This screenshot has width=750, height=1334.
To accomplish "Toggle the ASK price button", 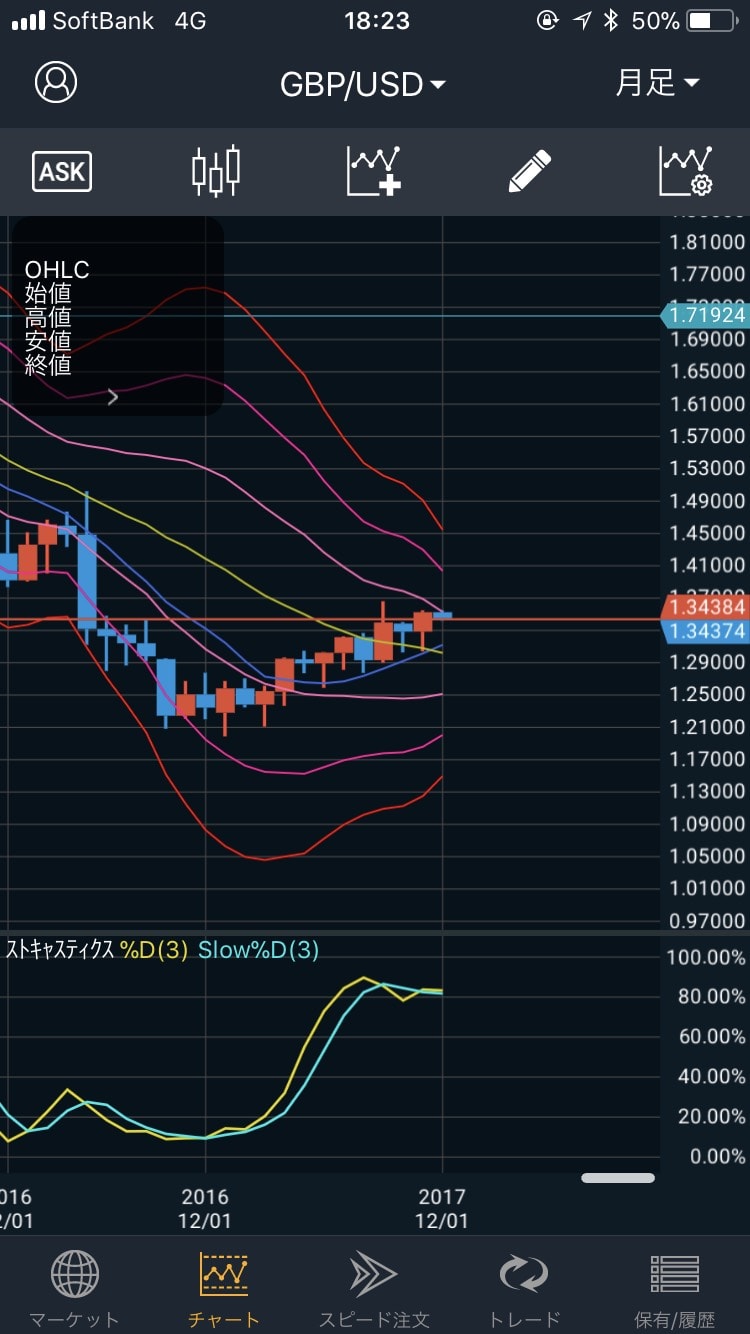I will pos(62,172).
